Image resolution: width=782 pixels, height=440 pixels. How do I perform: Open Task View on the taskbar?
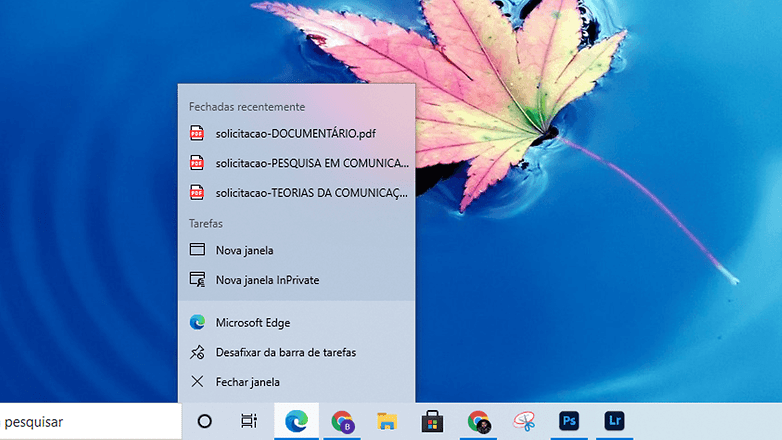coord(249,422)
